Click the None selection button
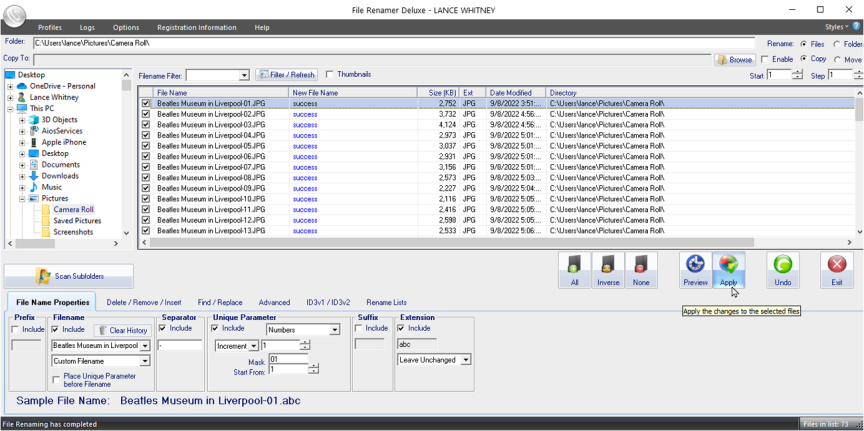 [x=641, y=270]
